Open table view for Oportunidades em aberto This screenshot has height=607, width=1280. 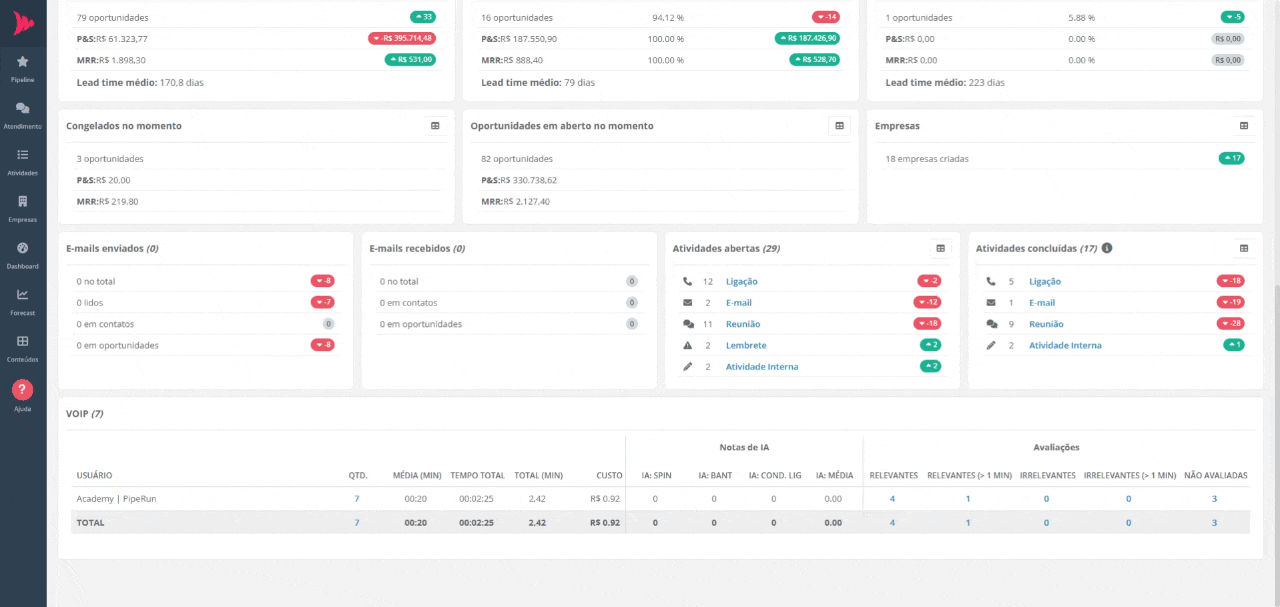point(839,126)
